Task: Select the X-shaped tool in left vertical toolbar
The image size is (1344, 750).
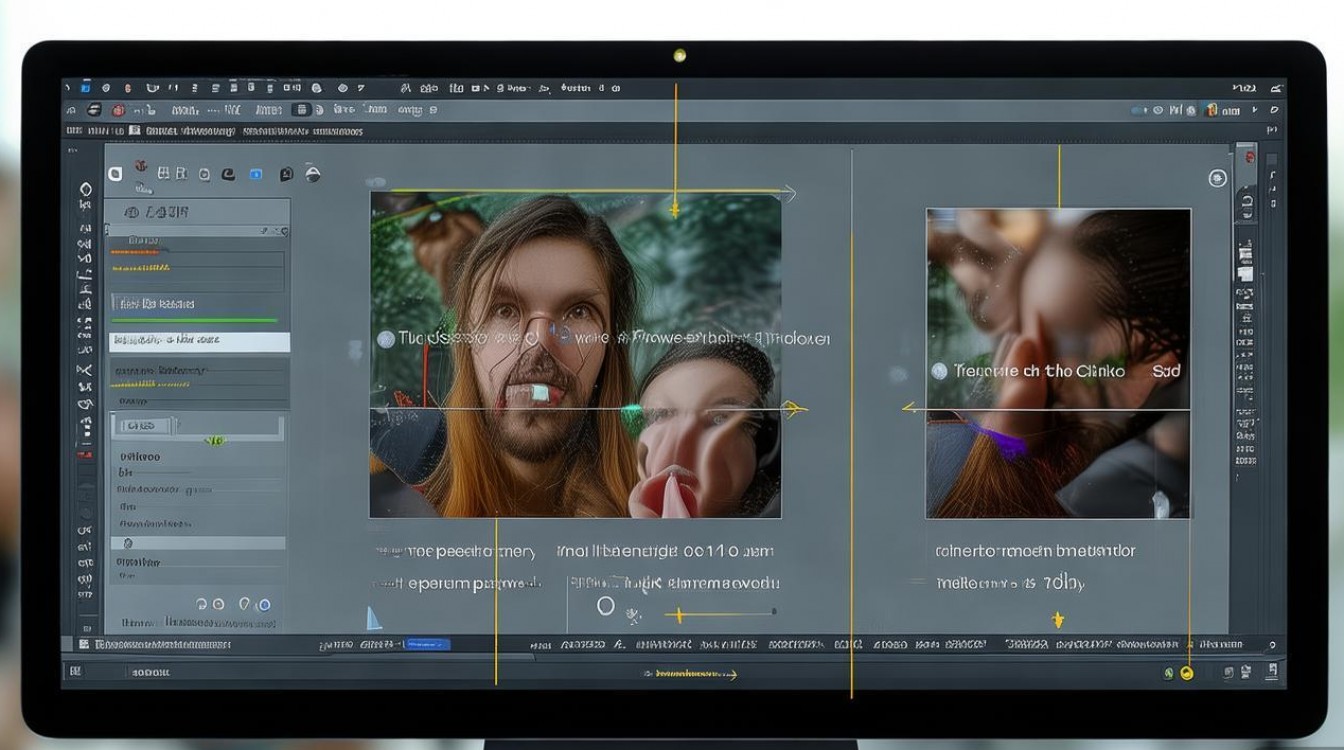Action: pyautogui.click(x=85, y=370)
